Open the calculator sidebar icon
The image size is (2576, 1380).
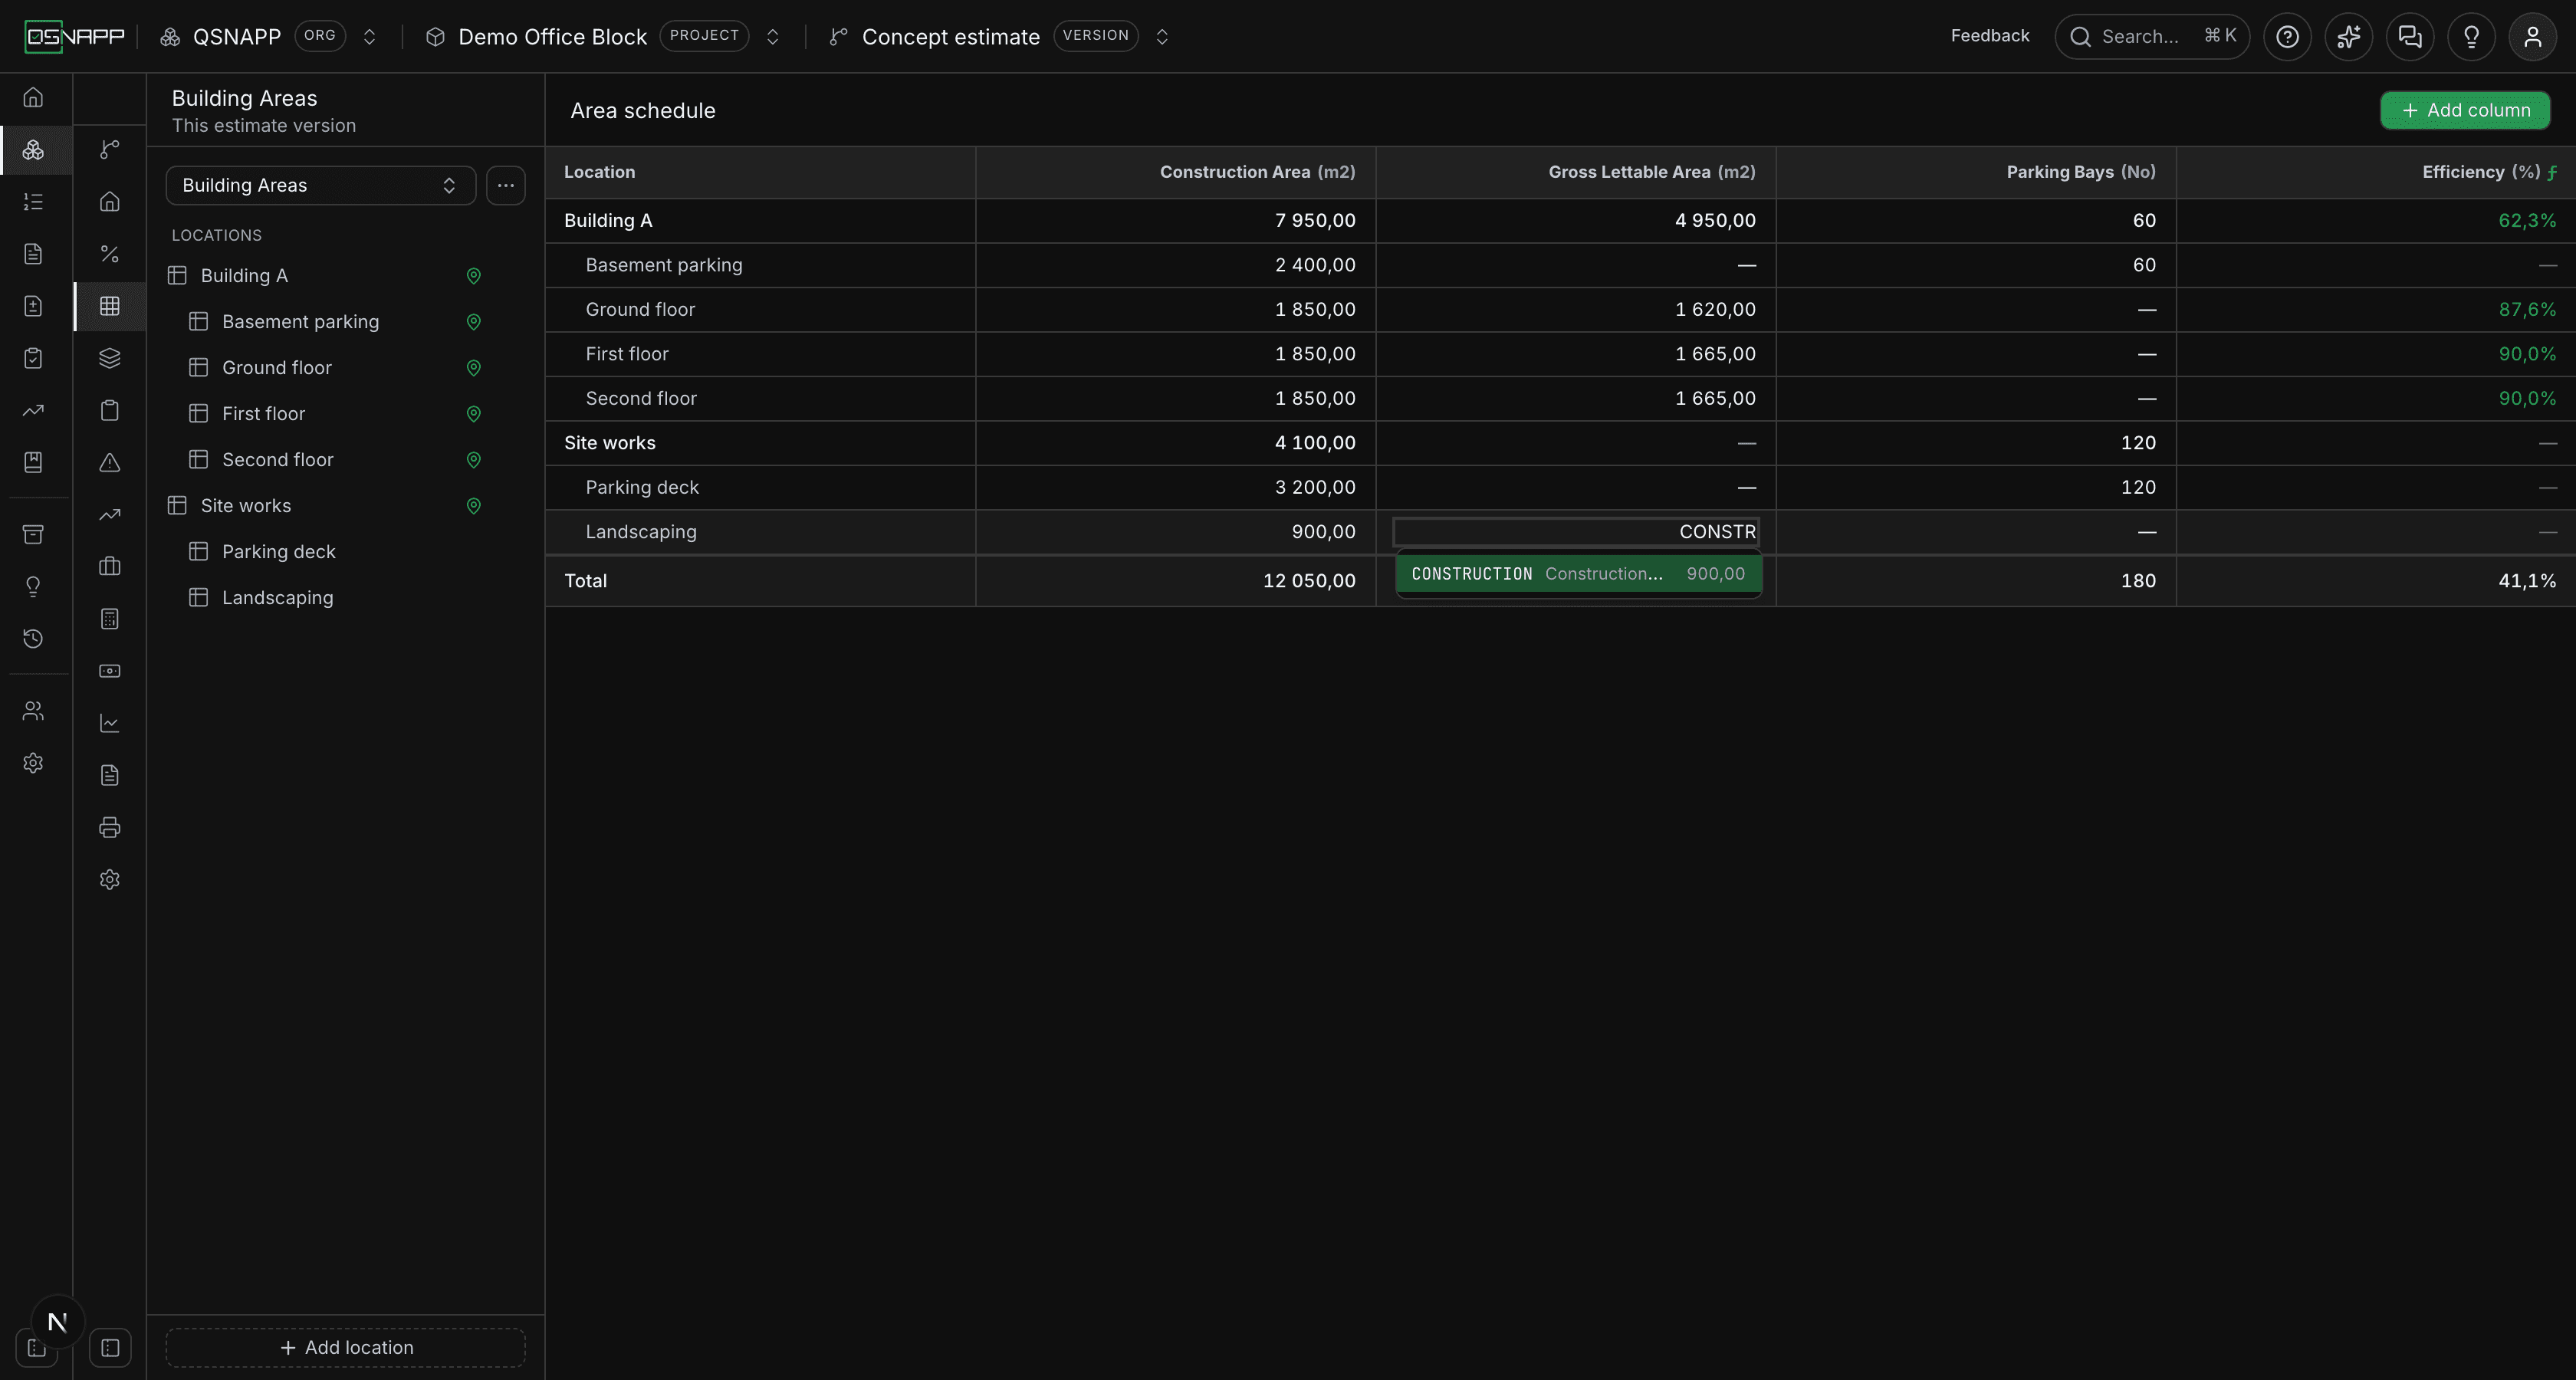point(110,619)
